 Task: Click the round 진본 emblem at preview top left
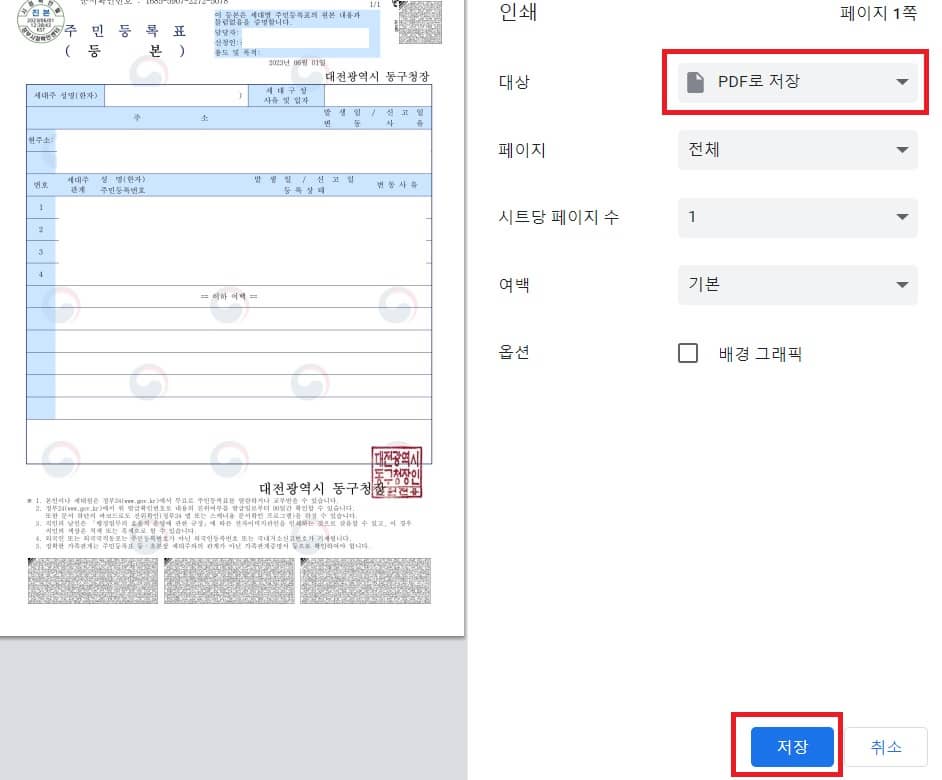tap(40, 21)
